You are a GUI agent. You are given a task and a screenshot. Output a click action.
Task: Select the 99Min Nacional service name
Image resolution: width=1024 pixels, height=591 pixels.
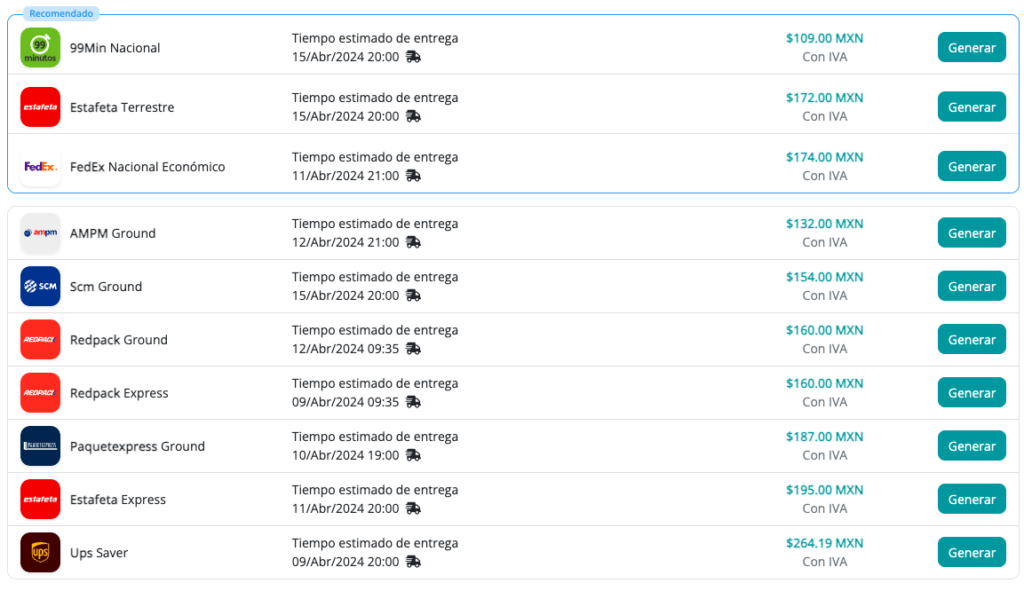[115, 48]
